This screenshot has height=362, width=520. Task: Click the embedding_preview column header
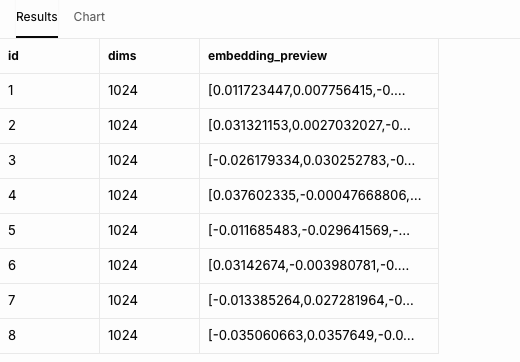(x=319, y=56)
